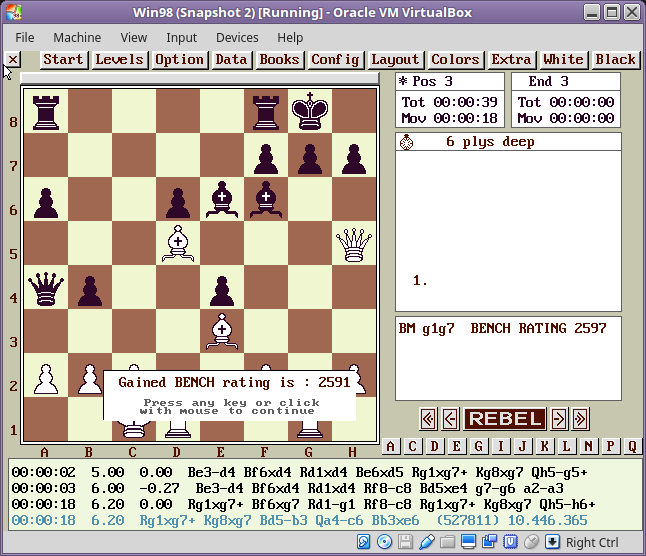Click the blue analysis line starting Rg1xg7+ Kg8xg7
The height and width of the screenshot is (556, 646).
[x=300, y=520]
